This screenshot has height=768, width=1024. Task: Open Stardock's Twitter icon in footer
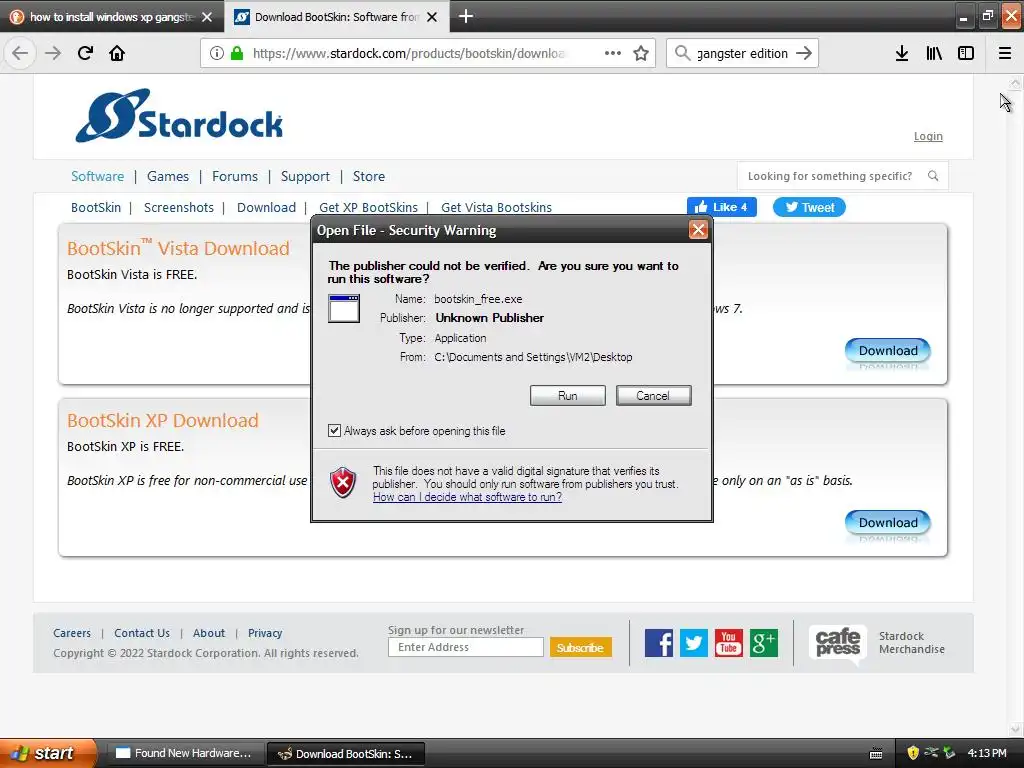(694, 643)
